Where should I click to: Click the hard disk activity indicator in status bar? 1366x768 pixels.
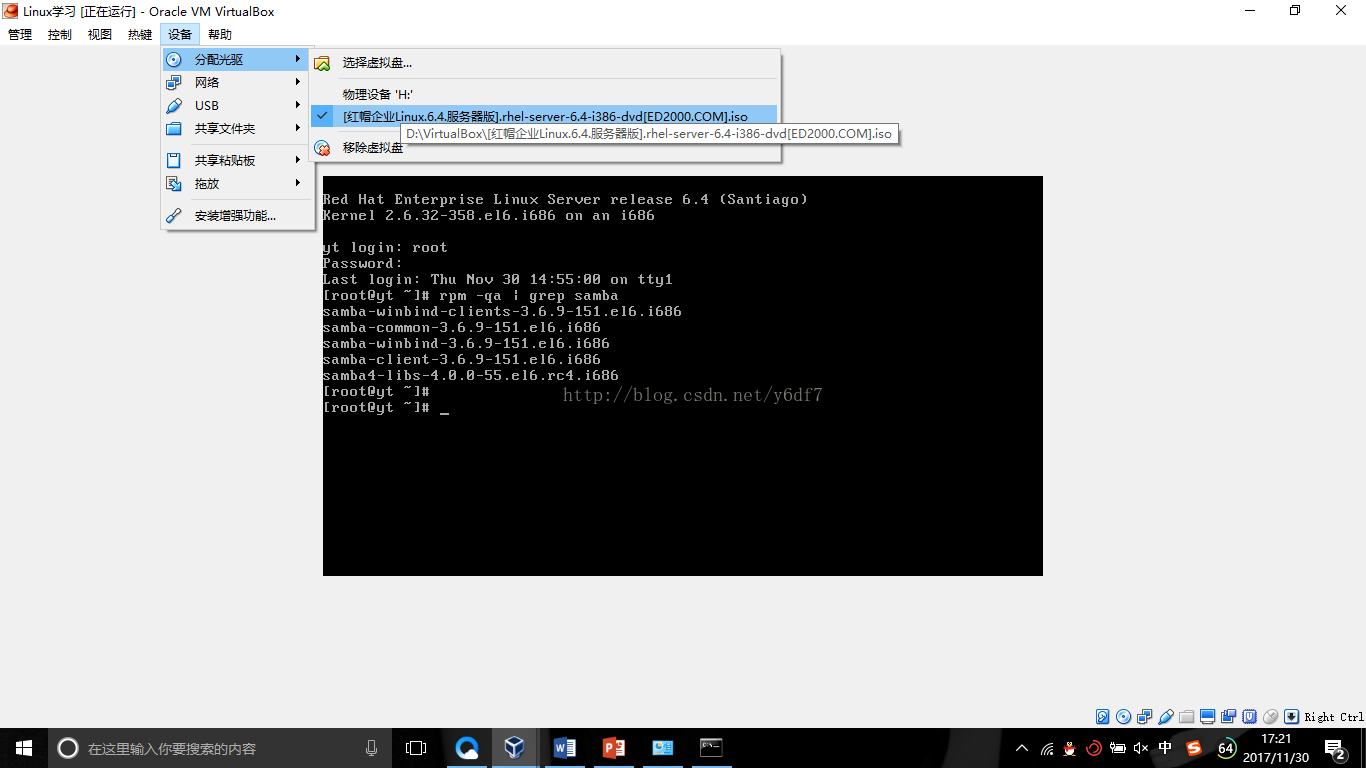(1102, 717)
